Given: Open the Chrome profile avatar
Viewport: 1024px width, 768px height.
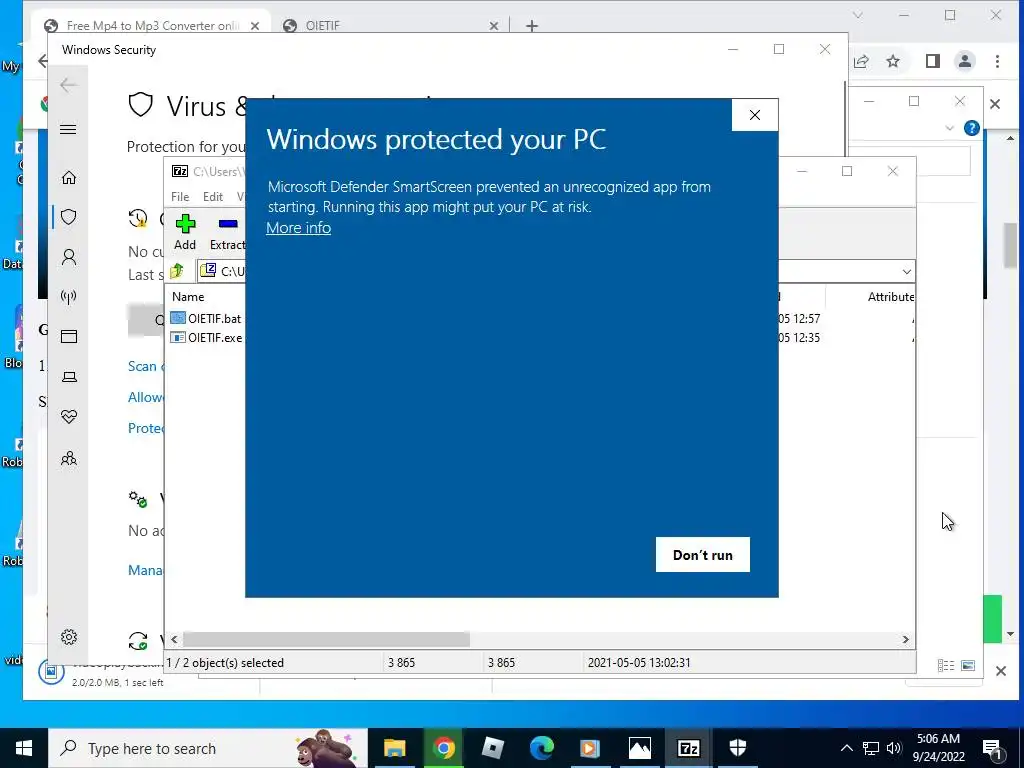Looking at the screenshot, I should pos(965,61).
